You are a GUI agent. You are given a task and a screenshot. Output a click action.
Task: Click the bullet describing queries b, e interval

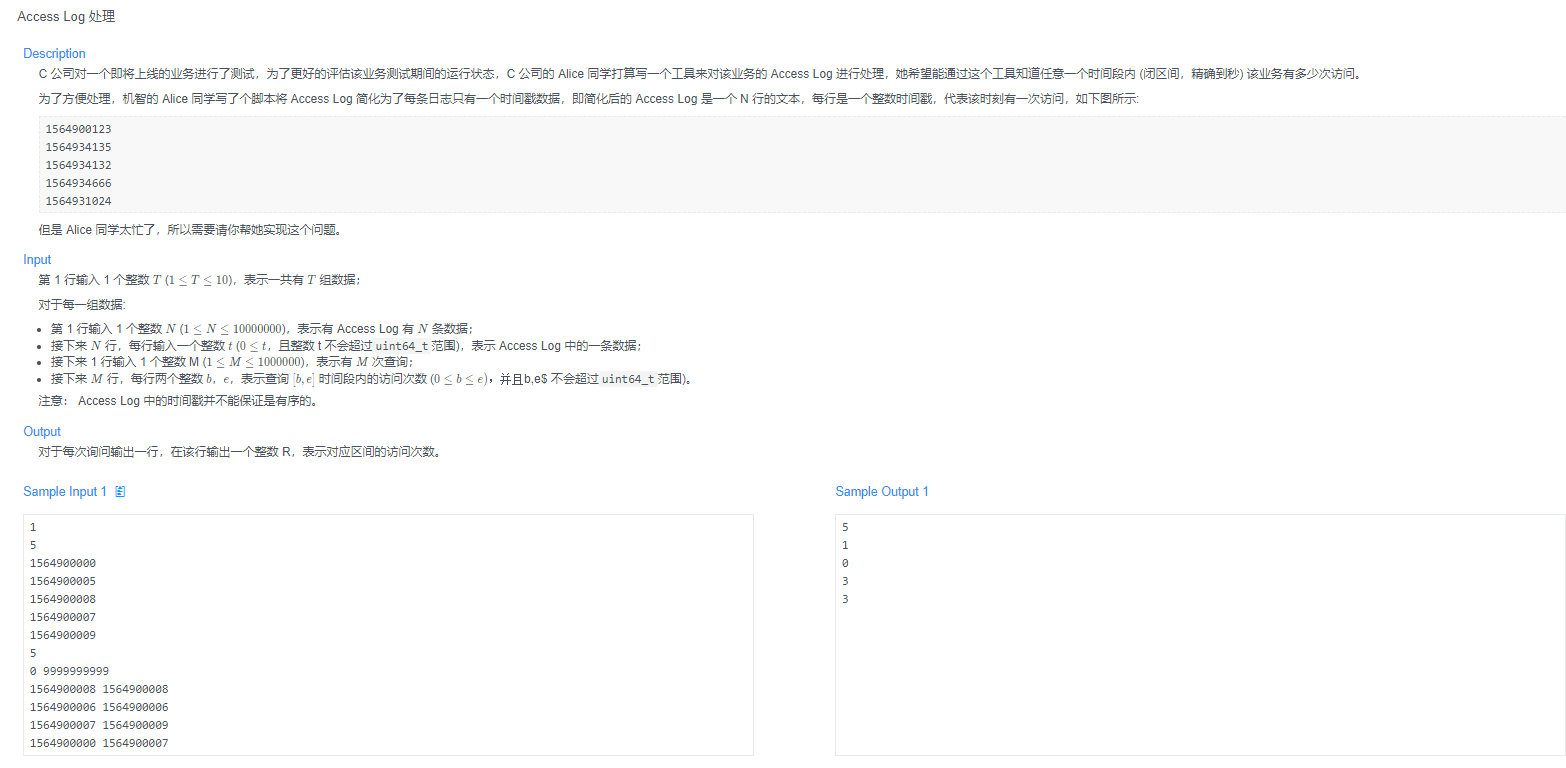[x=372, y=379]
